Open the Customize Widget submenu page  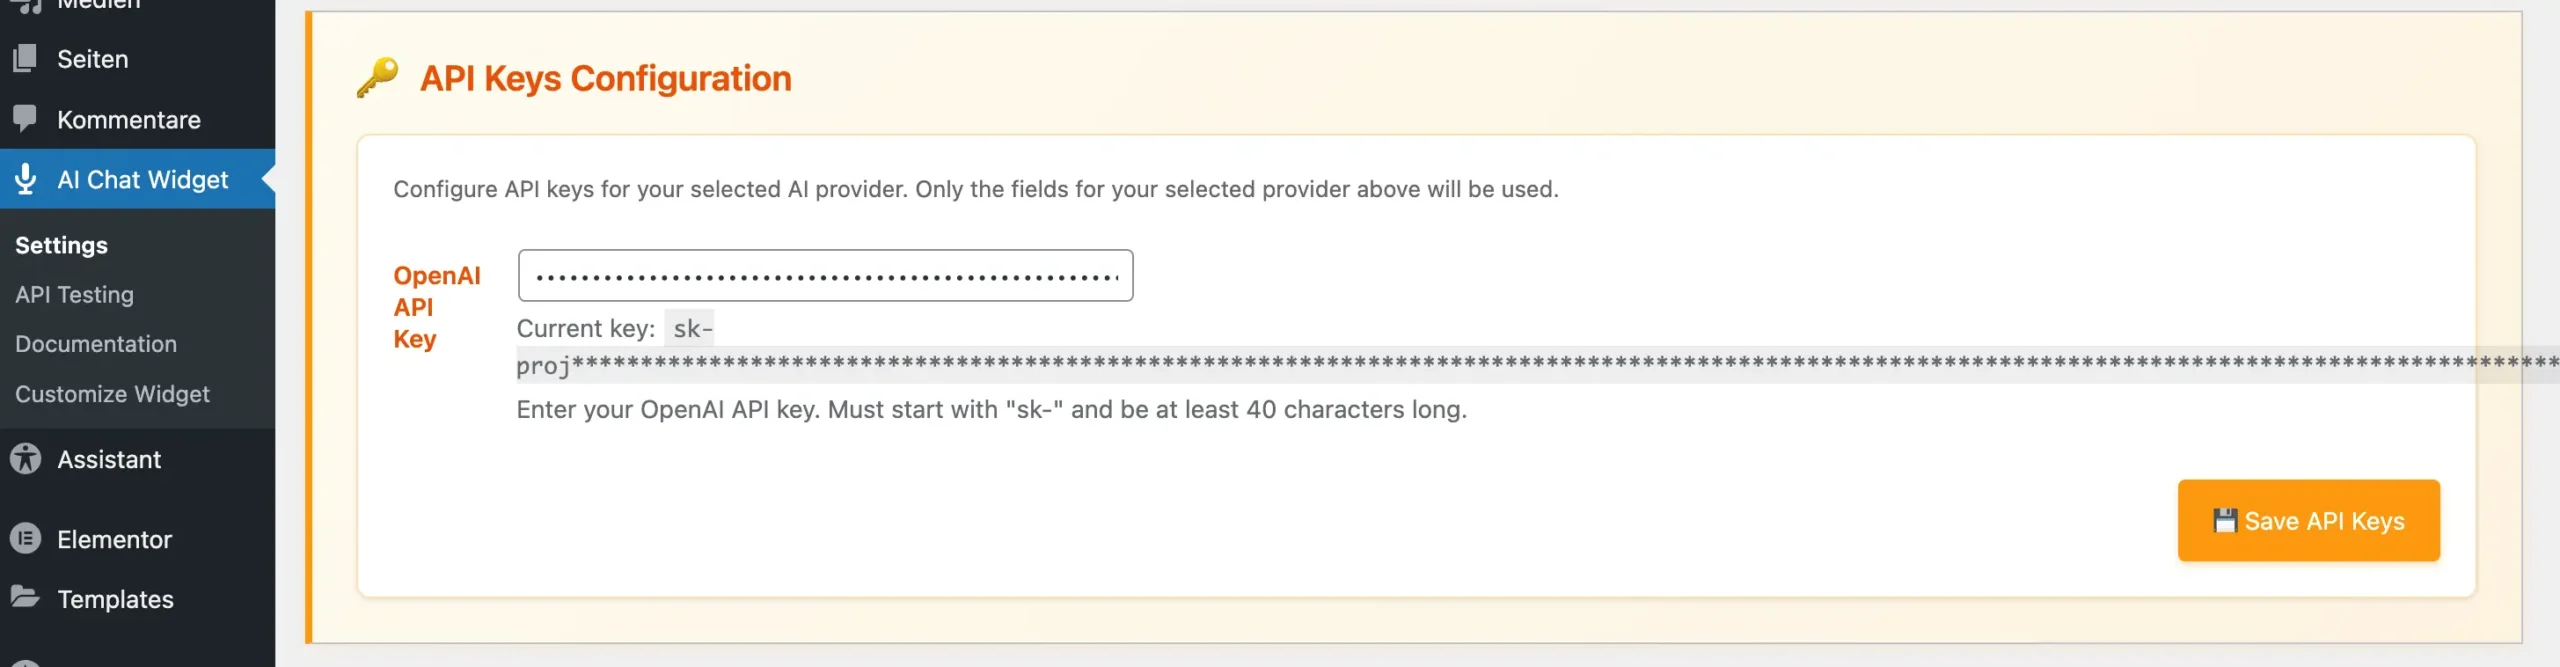pyautogui.click(x=112, y=394)
